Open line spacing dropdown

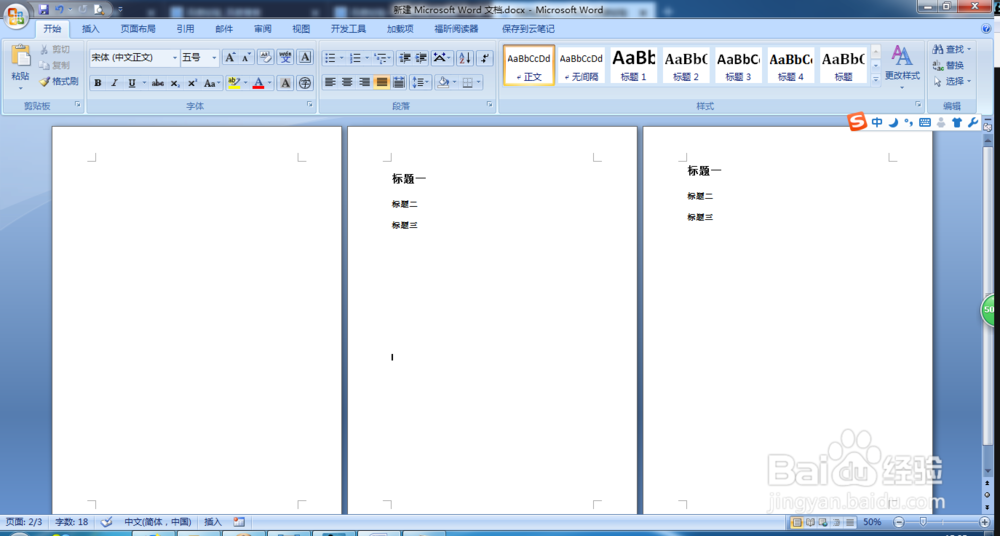point(420,82)
